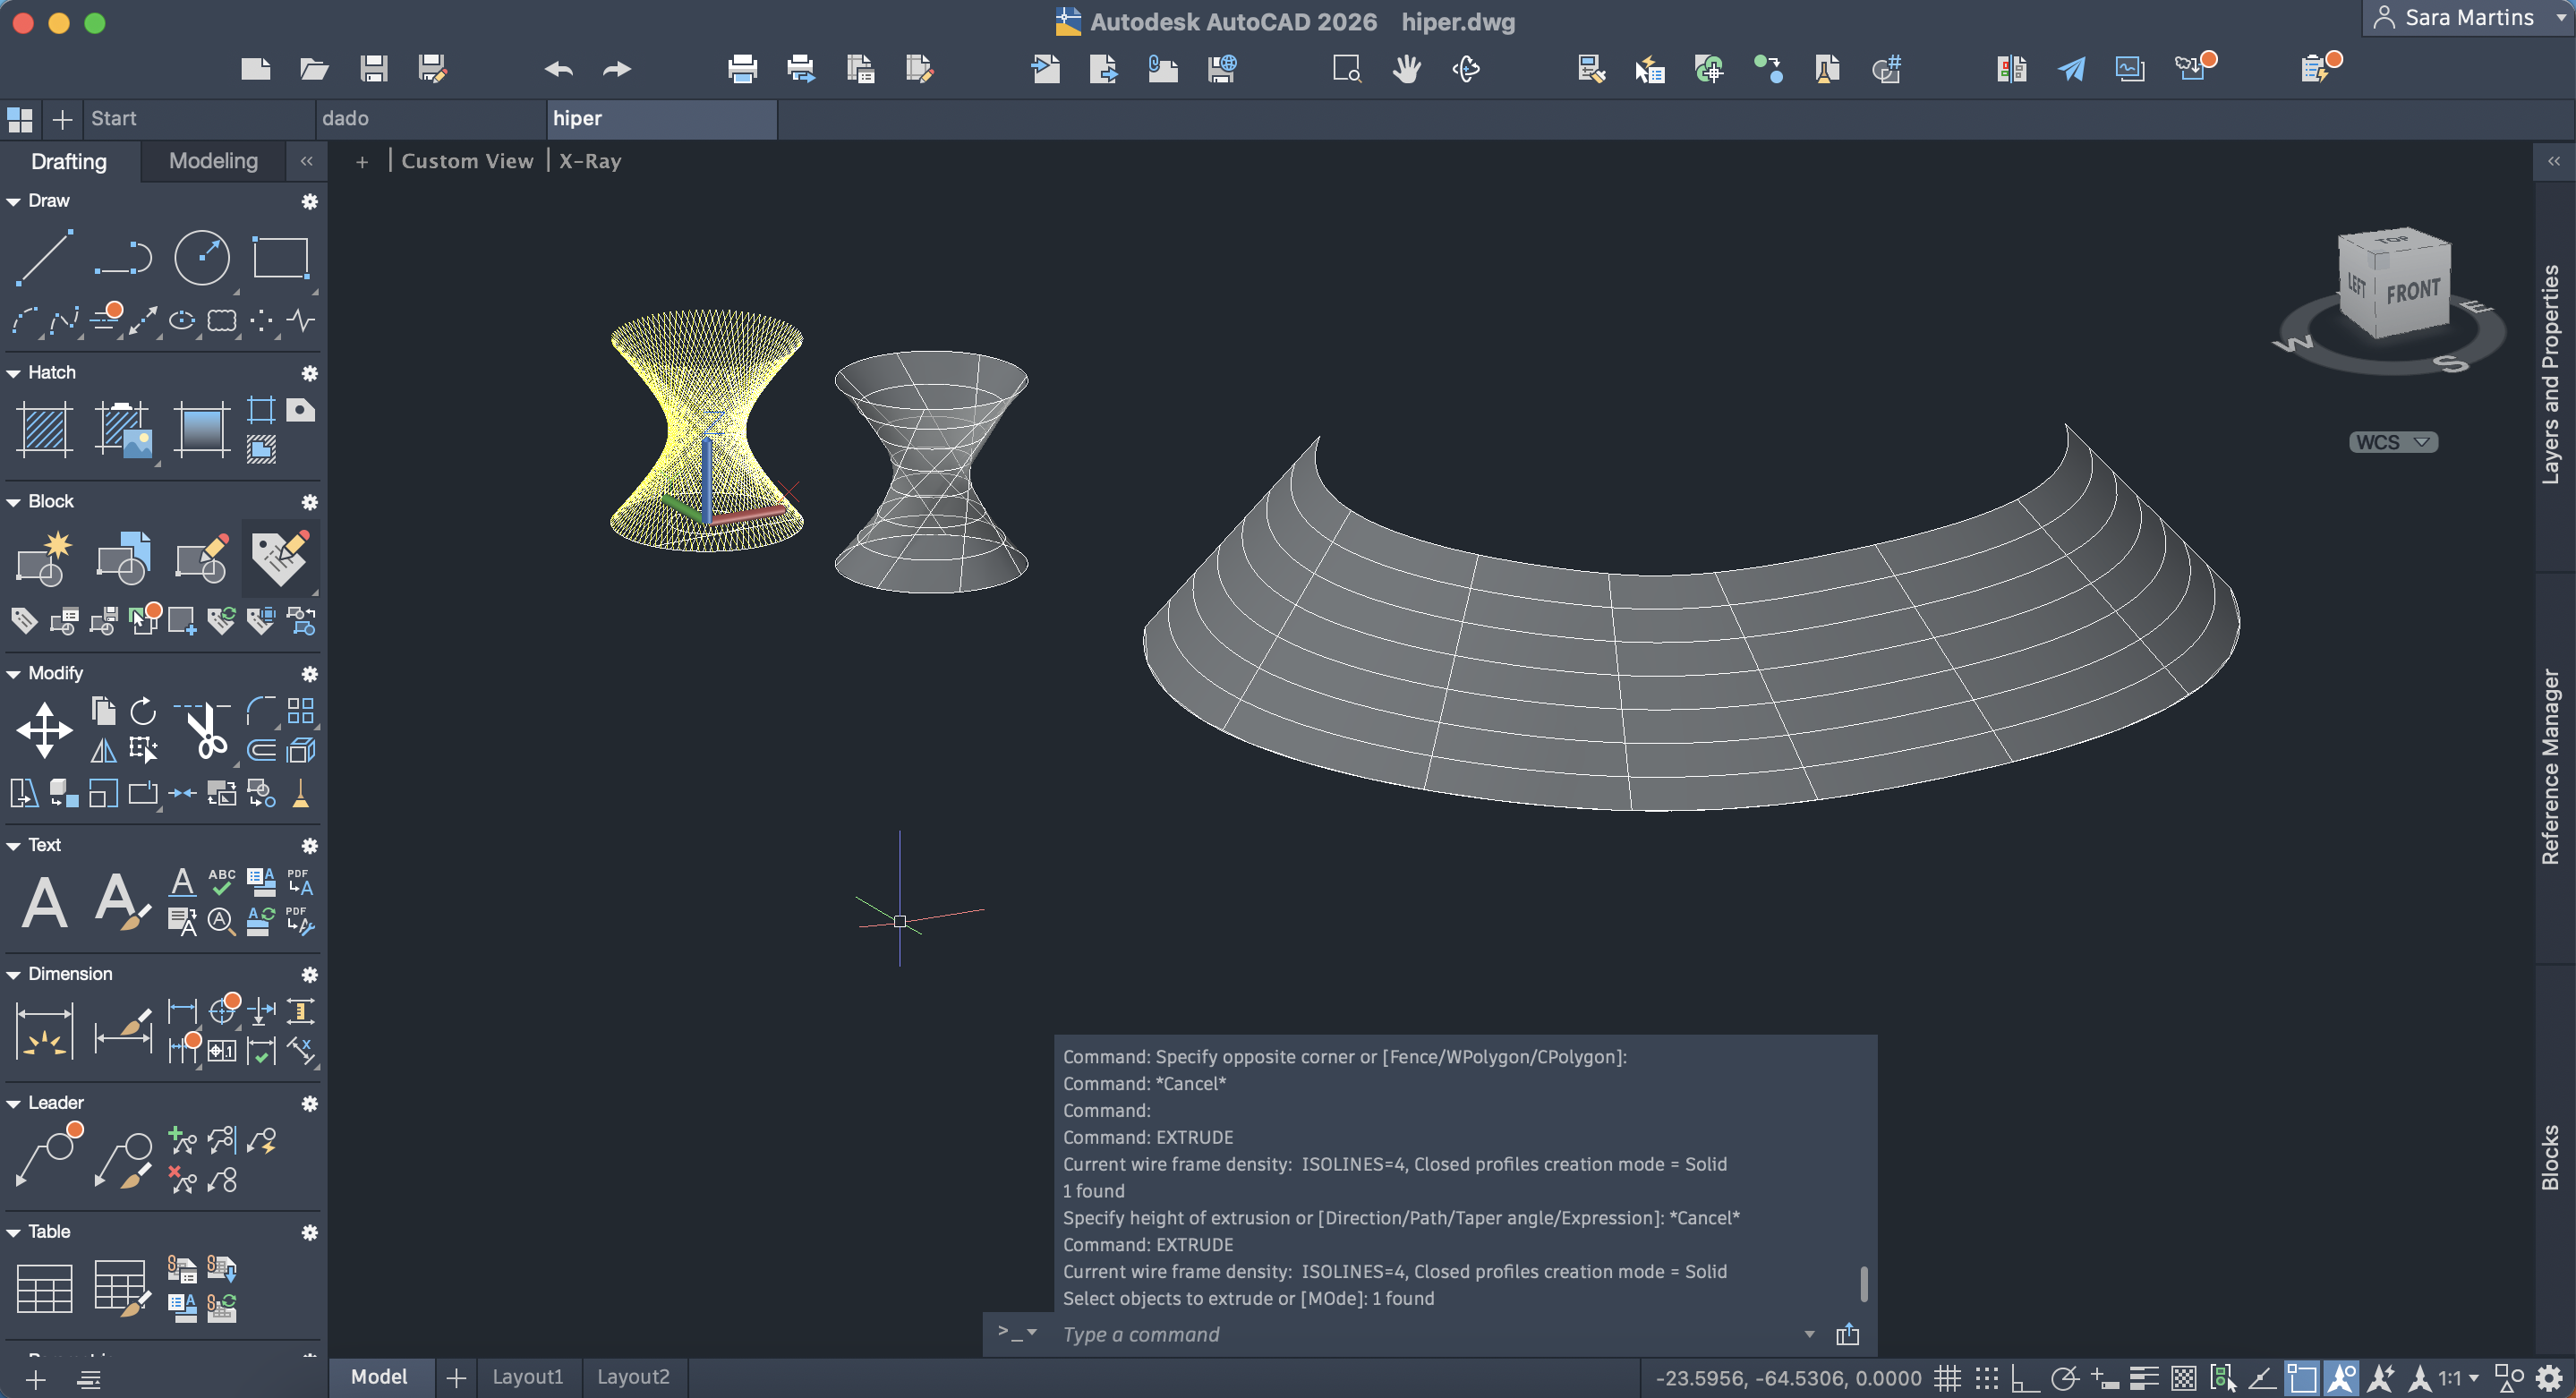Toggle grid display in status bar
The image size is (2576, 1398).
pyautogui.click(x=1947, y=1378)
